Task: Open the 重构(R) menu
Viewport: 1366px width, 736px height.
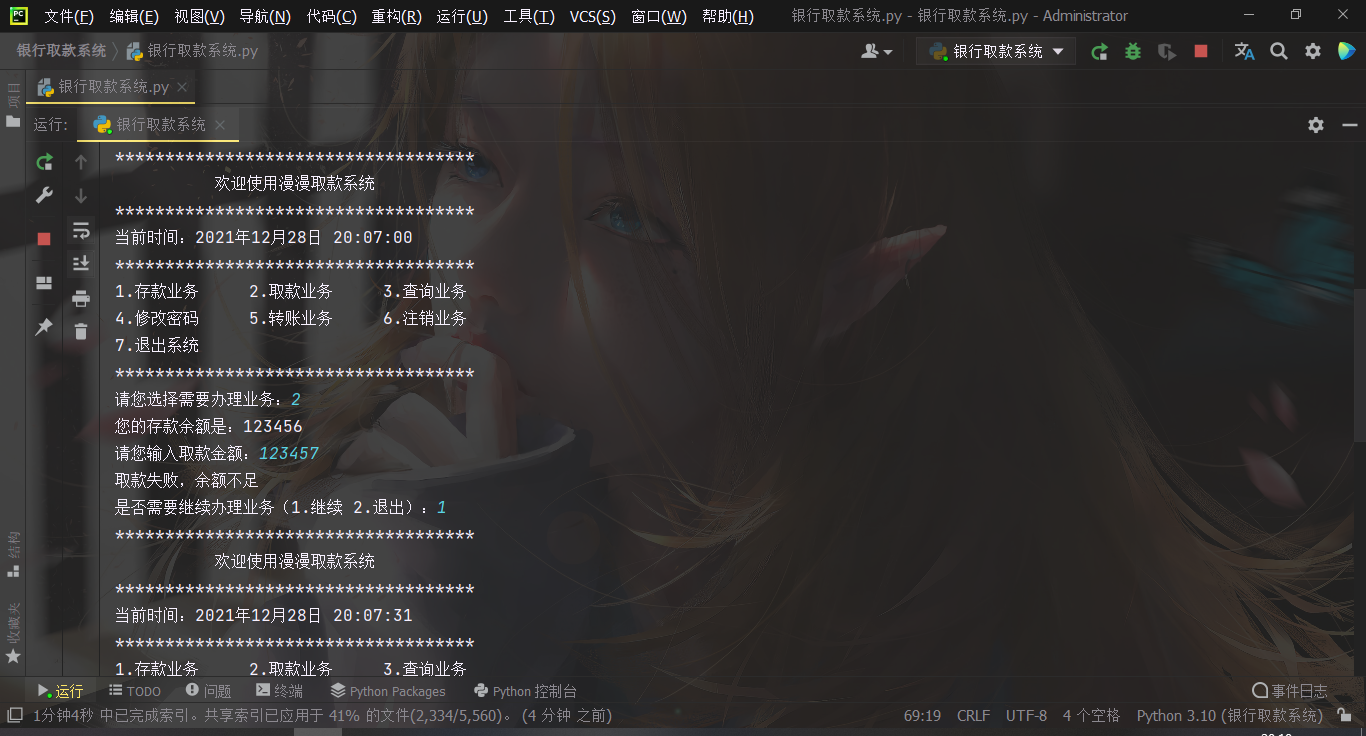Action: click(x=396, y=16)
